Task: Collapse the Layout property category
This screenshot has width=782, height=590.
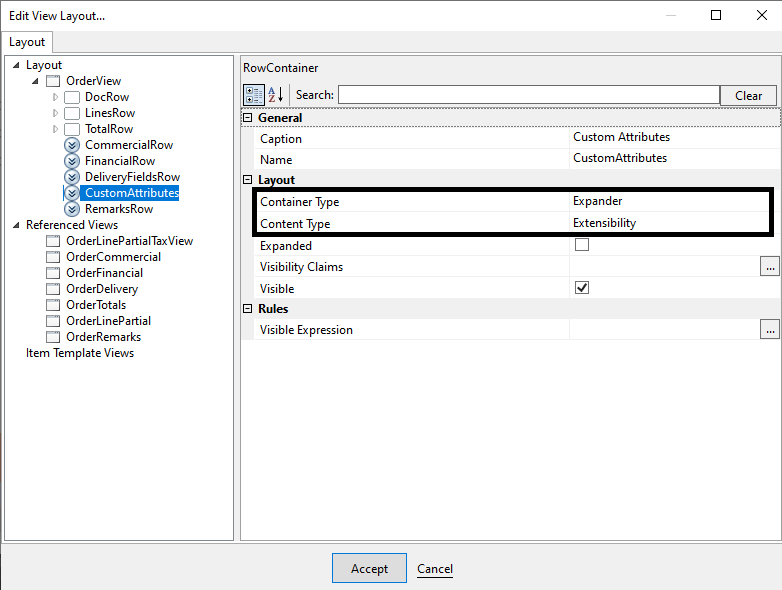Action: coord(247,180)
